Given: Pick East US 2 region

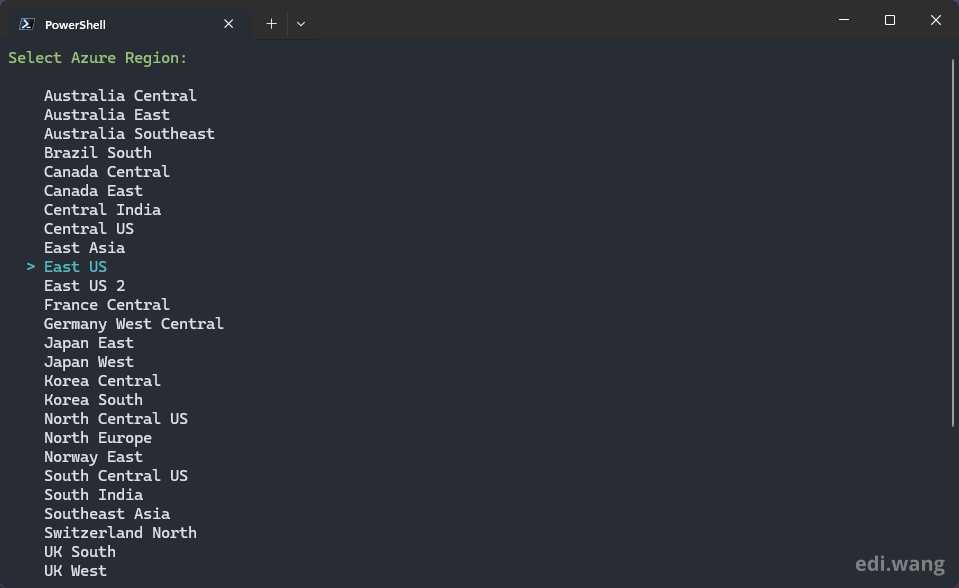Looking at the screenshot, I should click(x=84, y=286).
